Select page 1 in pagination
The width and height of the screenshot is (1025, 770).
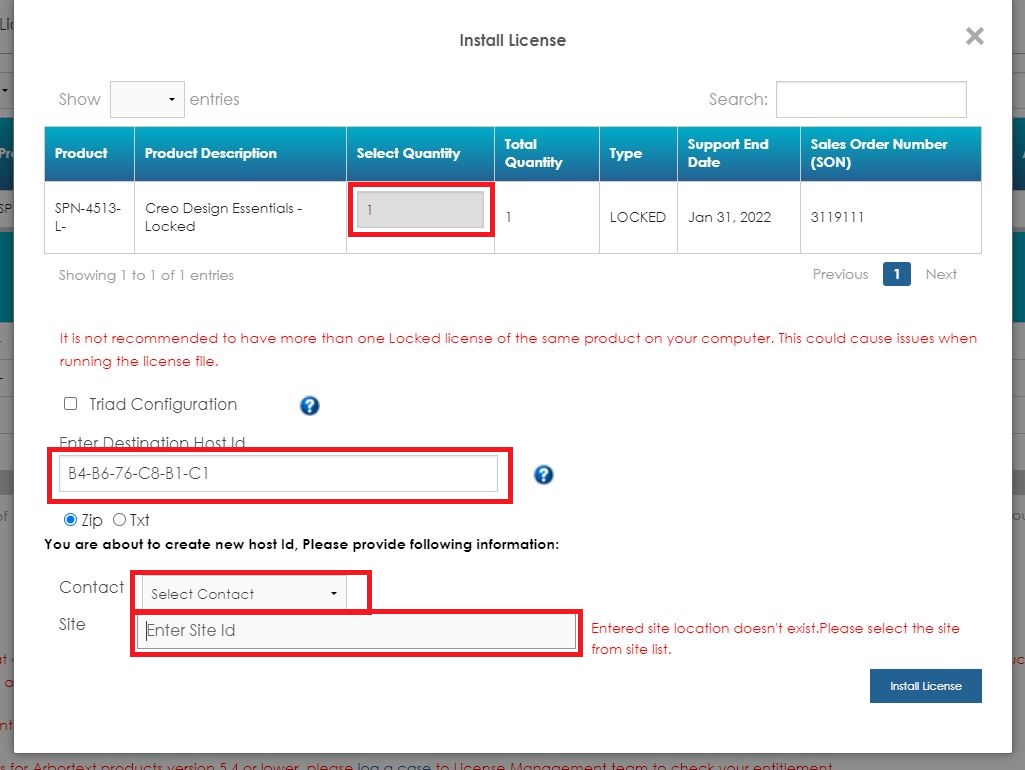pyautogui.click(x=896, y=274)
